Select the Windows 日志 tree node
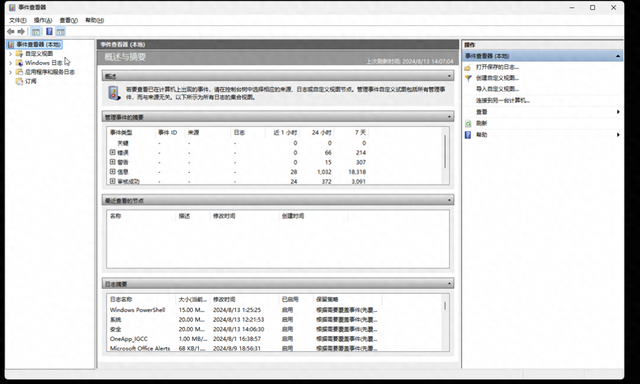 tap(44, 63)
